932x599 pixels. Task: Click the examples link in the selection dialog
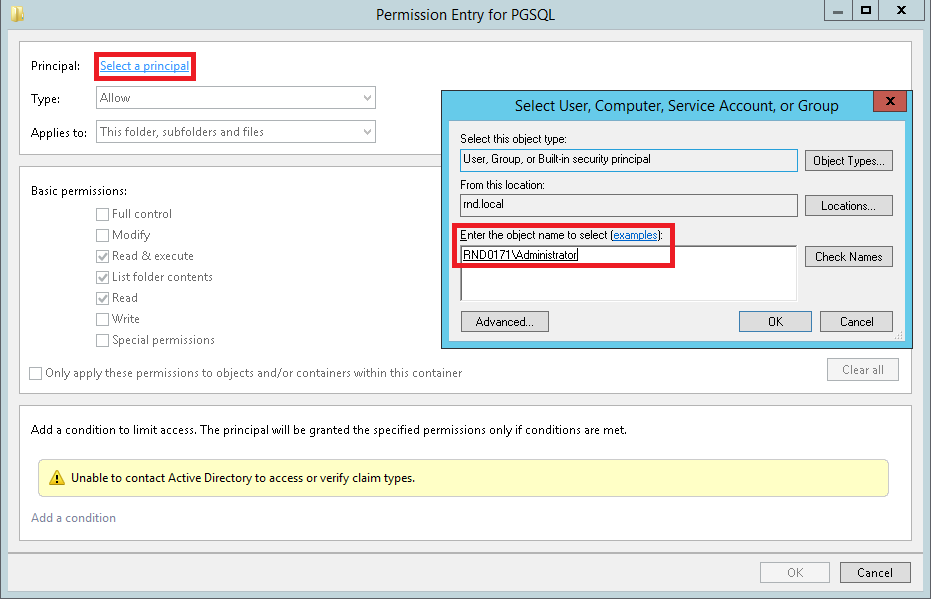634,235
